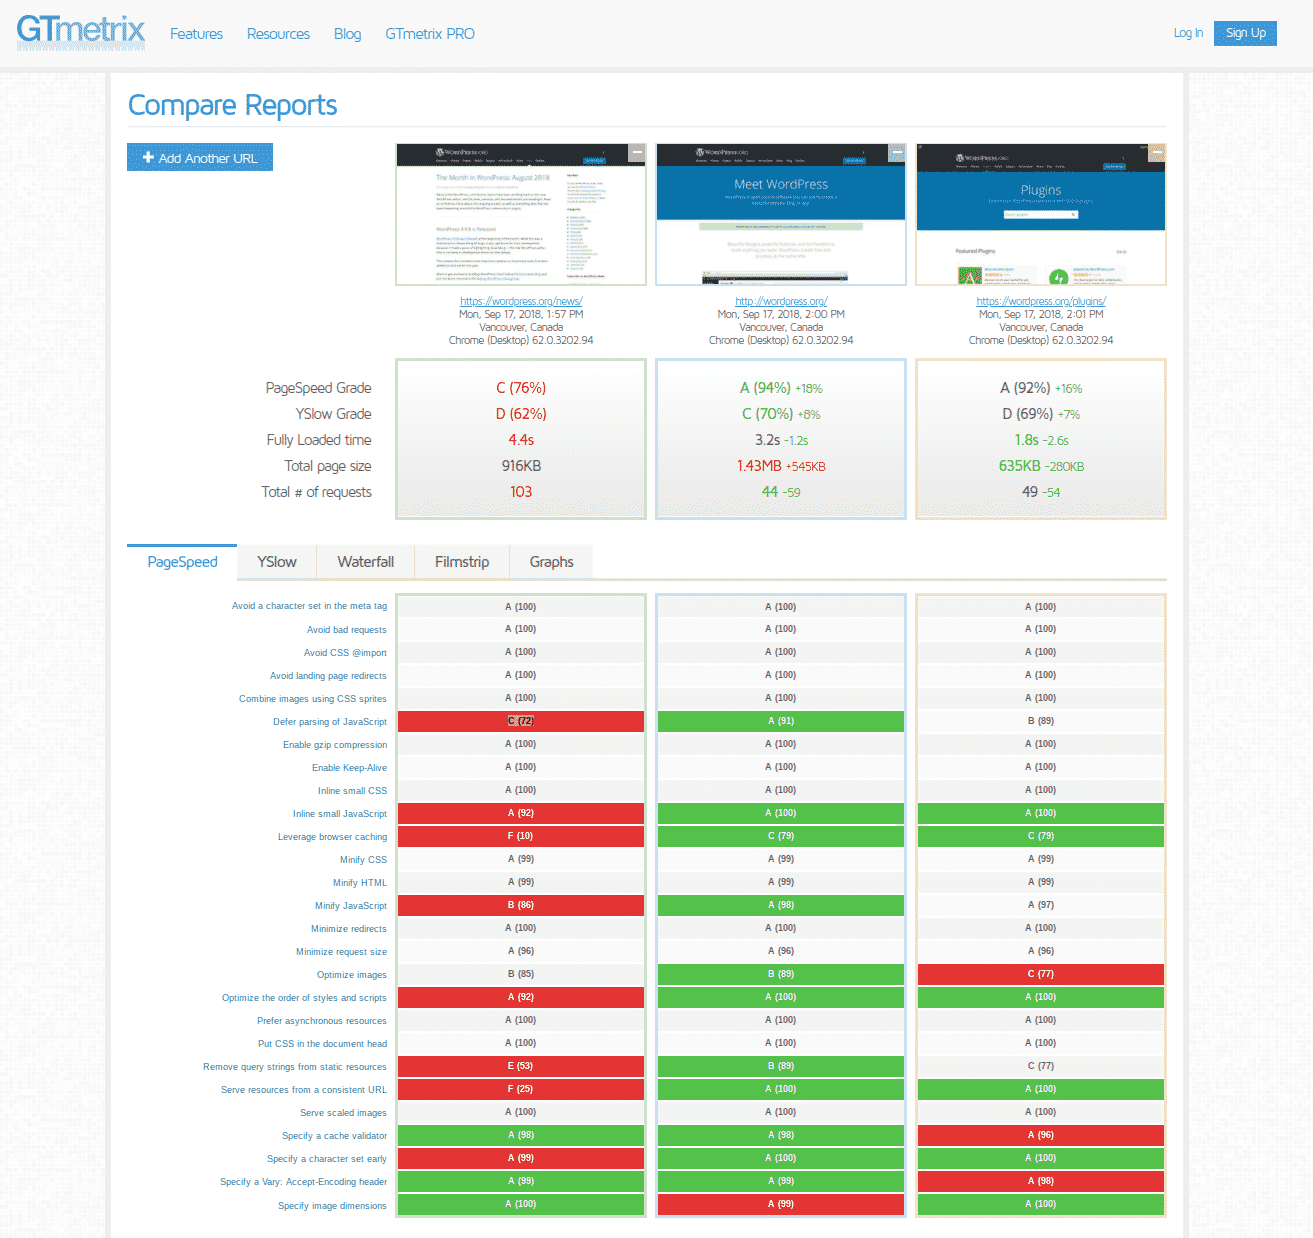The image size is (1313, 1238).
Task: Open 'Serve resources from a consistent URL'
Action: click(x=304, y=1090)
